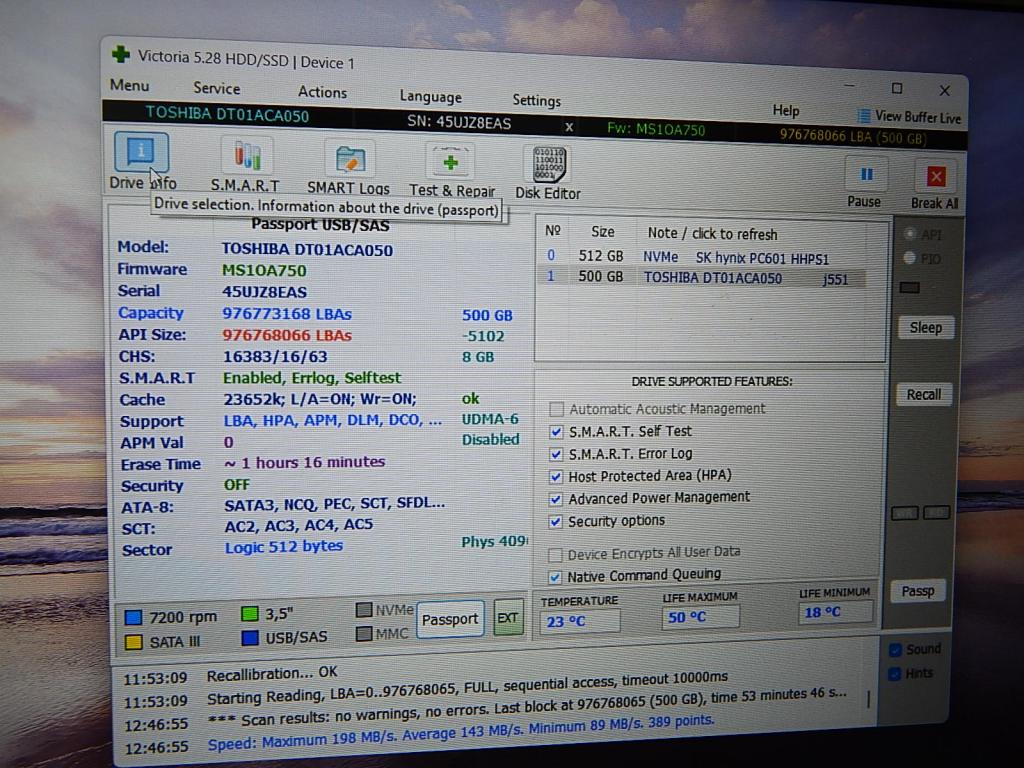The width and height of the screenshot is (1024, 768).
Task: Click the Erase Time ~ 1 hours 16 minutes value
Action: [305, 463]
